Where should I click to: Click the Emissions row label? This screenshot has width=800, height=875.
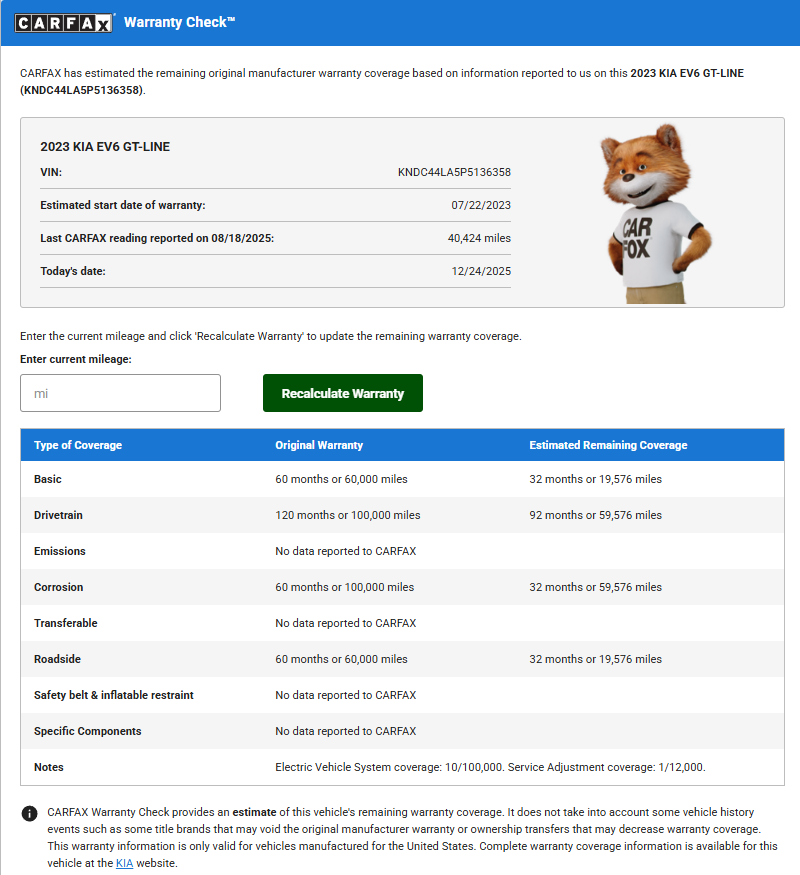tap(60, 551)
